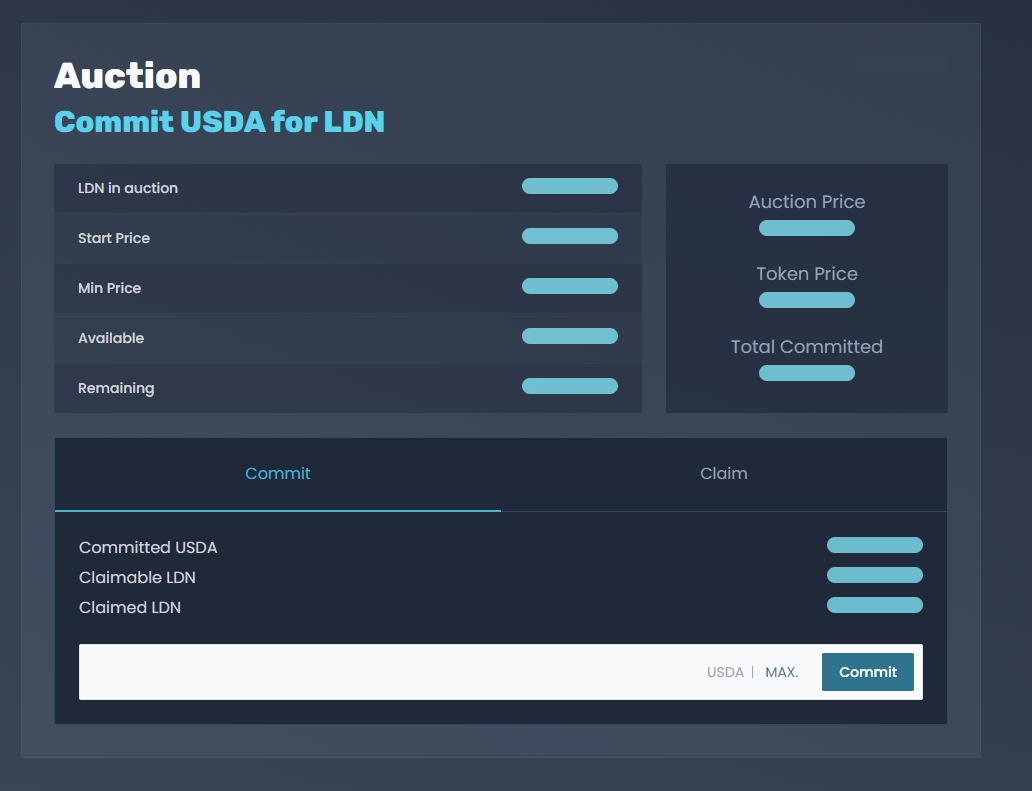
Task: Click the Token Price label
Action: click(806, 274)
